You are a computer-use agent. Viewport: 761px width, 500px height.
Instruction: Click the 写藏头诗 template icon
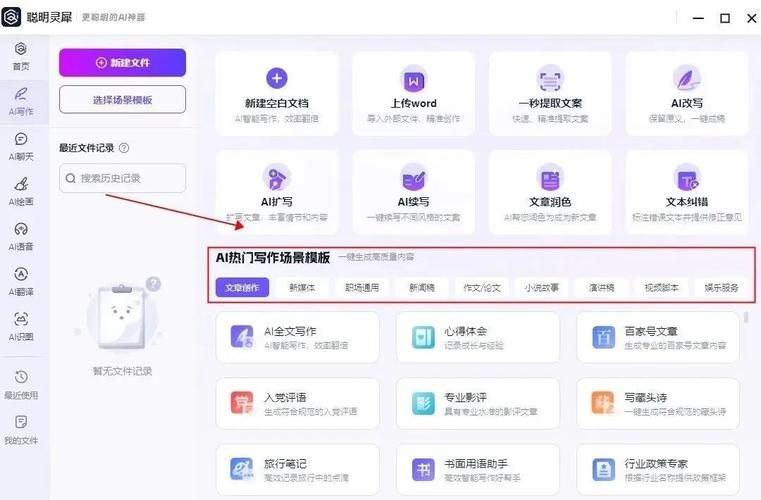(x=603, y=403)
